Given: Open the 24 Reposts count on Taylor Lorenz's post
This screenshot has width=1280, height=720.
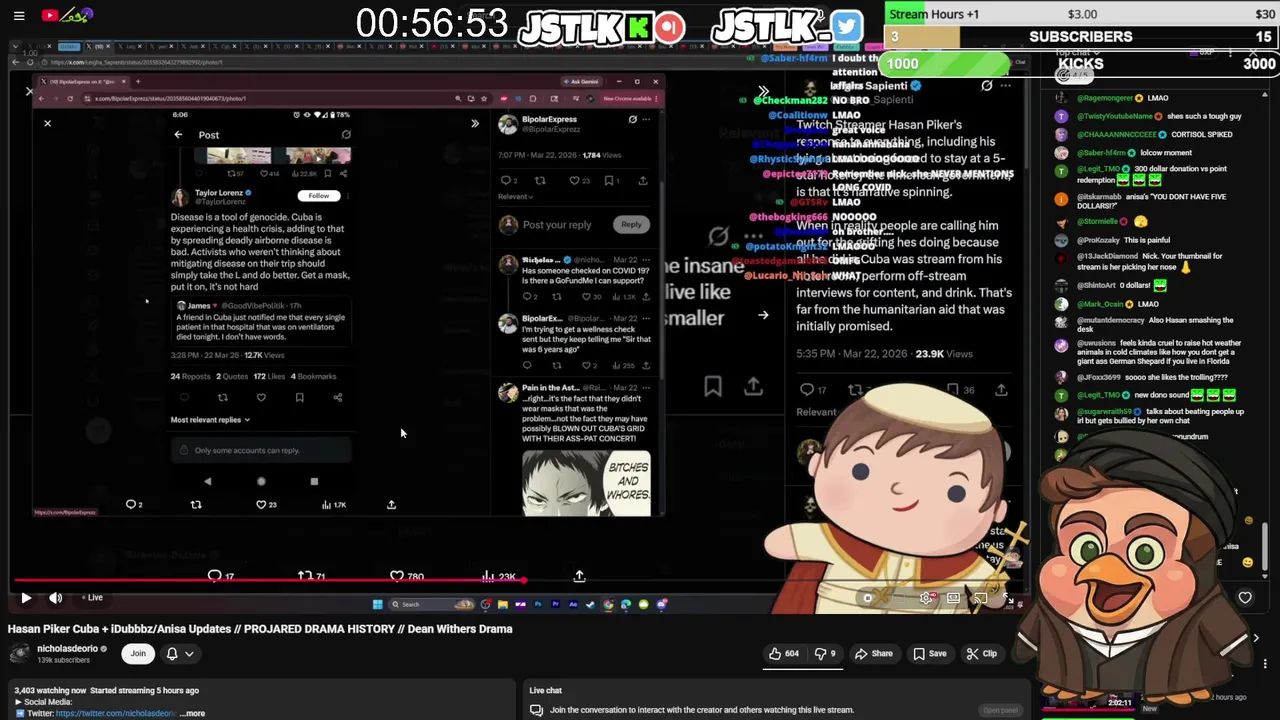Looking at the screenshot, I should point(189,377).
